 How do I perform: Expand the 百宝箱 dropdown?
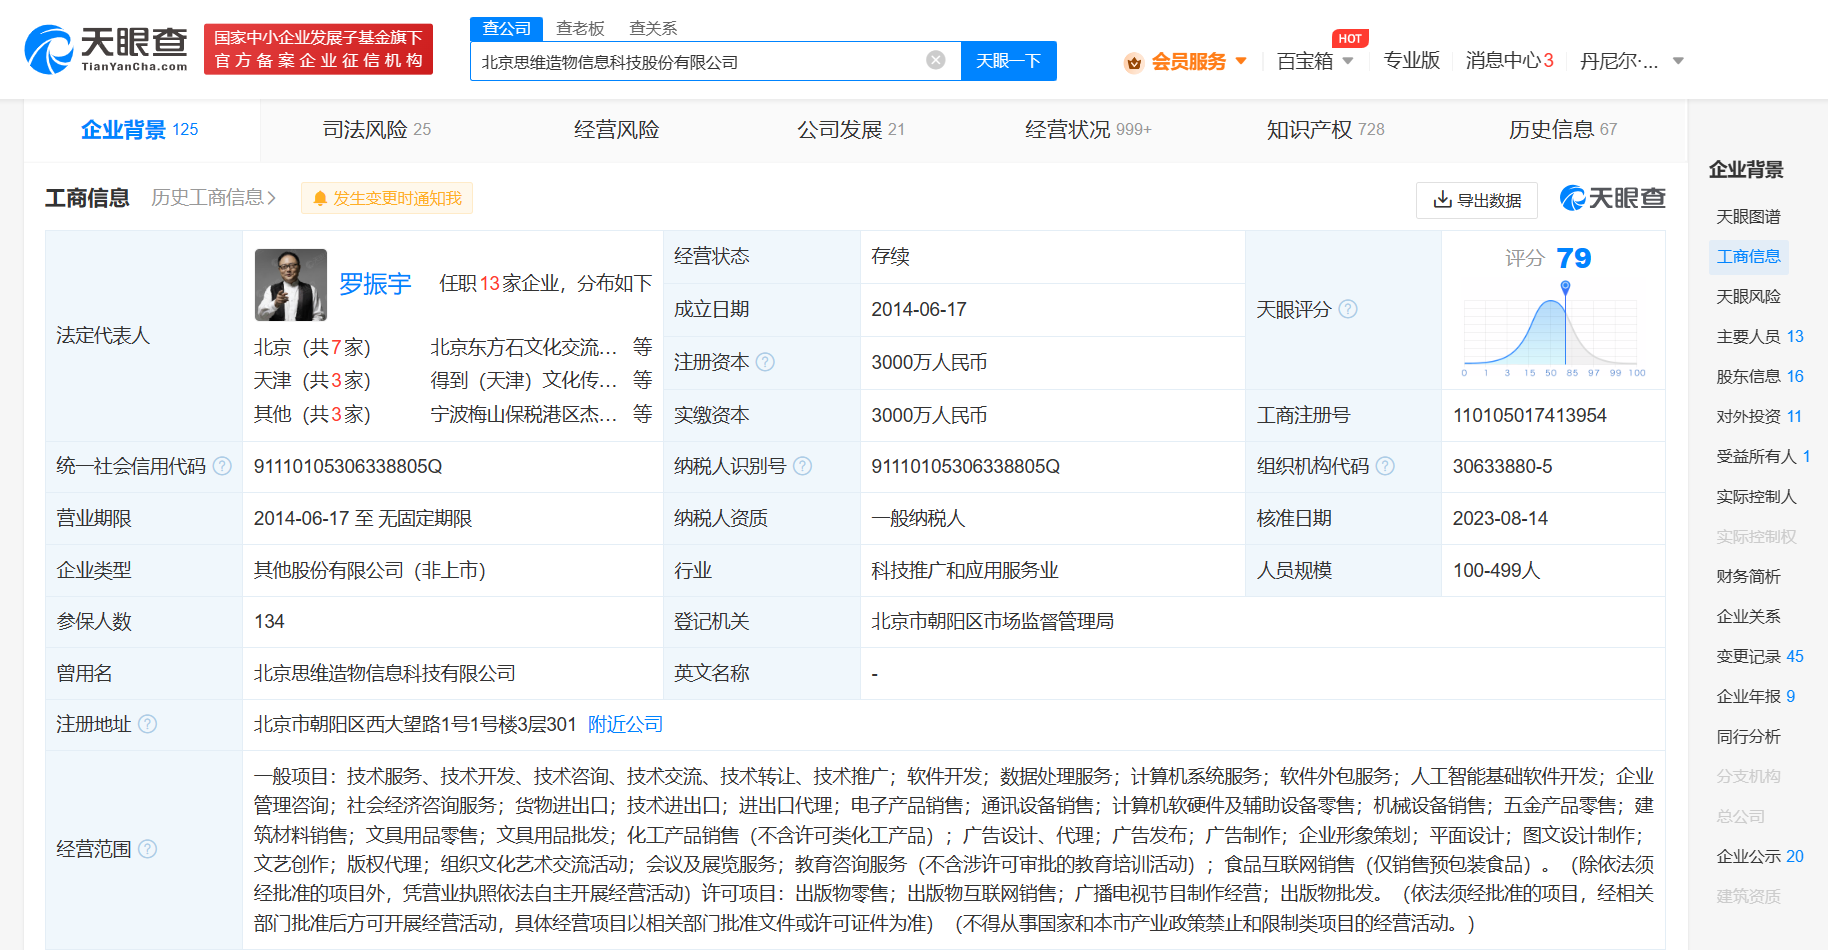click(x=1348, y=61)
